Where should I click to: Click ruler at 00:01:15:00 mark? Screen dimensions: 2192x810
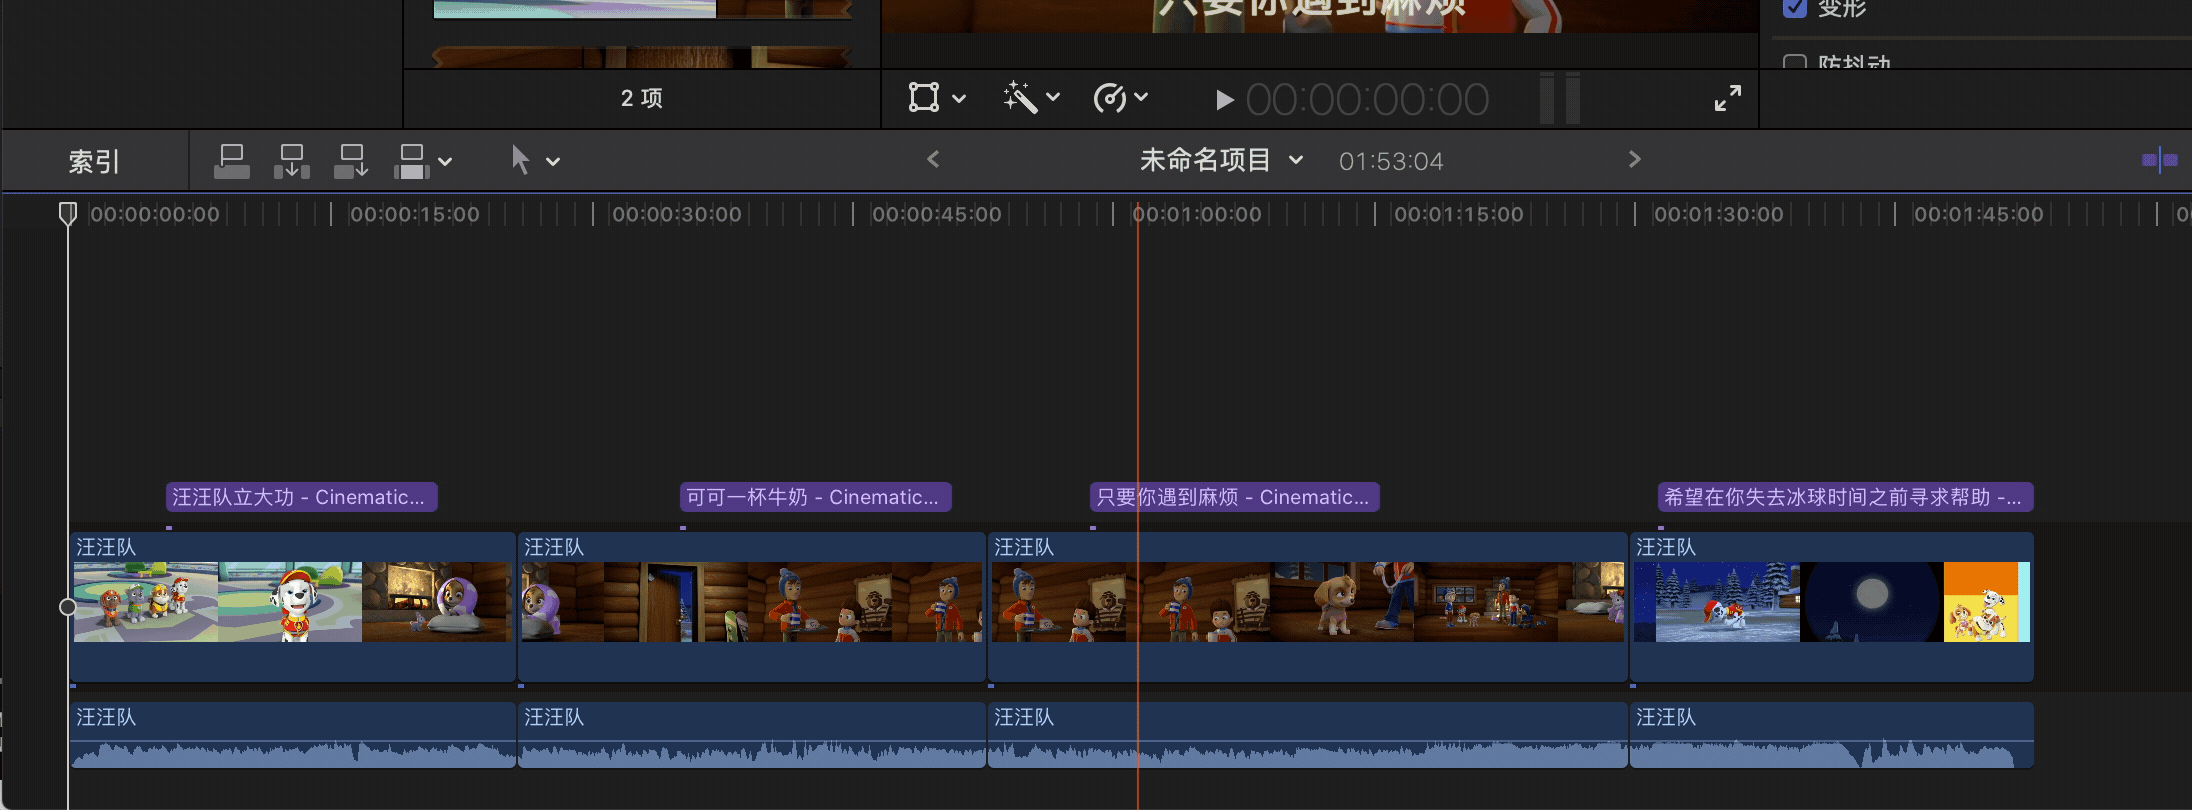point(1458,214)
